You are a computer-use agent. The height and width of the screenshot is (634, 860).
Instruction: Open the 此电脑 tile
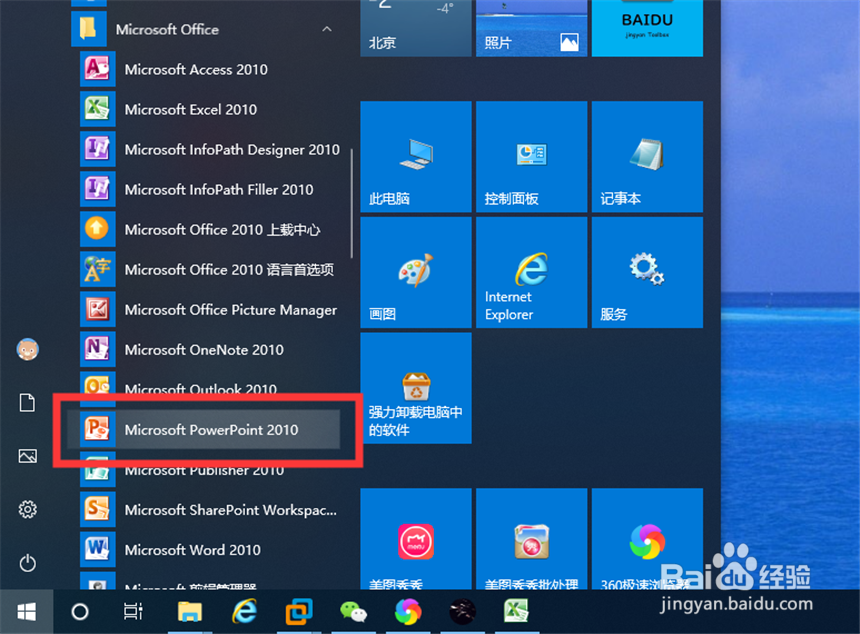click(x=416, y=156)
